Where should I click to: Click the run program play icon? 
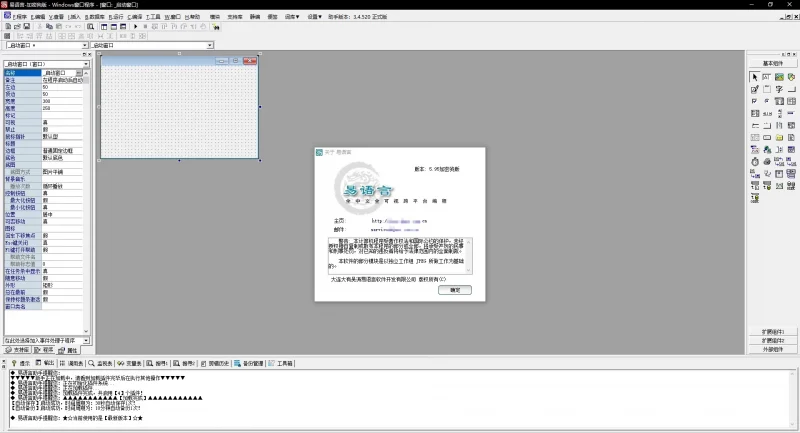(135, 26)
